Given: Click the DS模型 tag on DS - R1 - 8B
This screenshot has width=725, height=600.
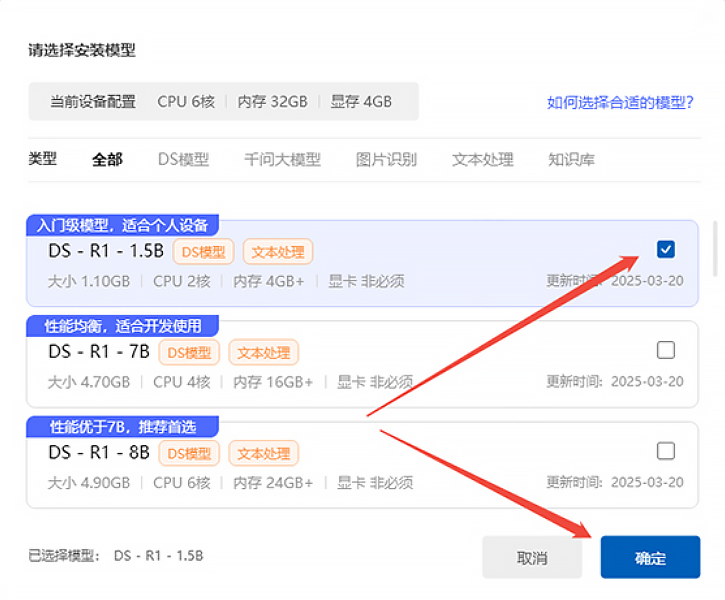Looking at the screenshot, I should (x=188, y=454).
